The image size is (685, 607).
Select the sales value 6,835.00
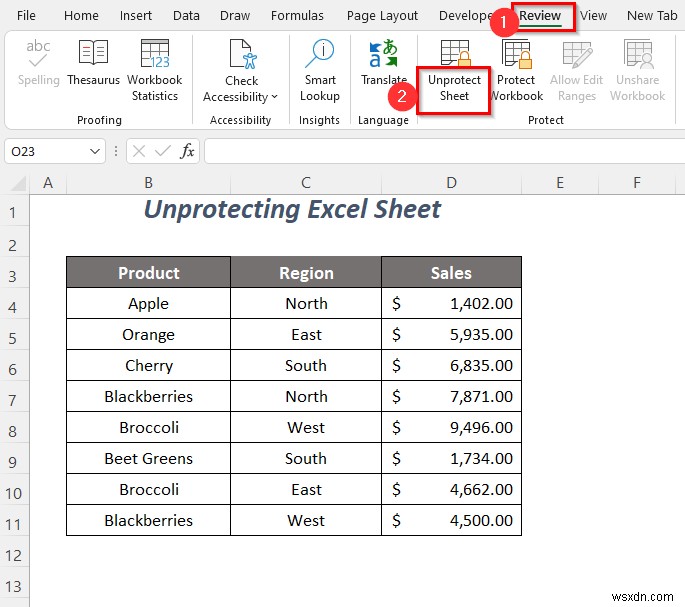[451, 365]
